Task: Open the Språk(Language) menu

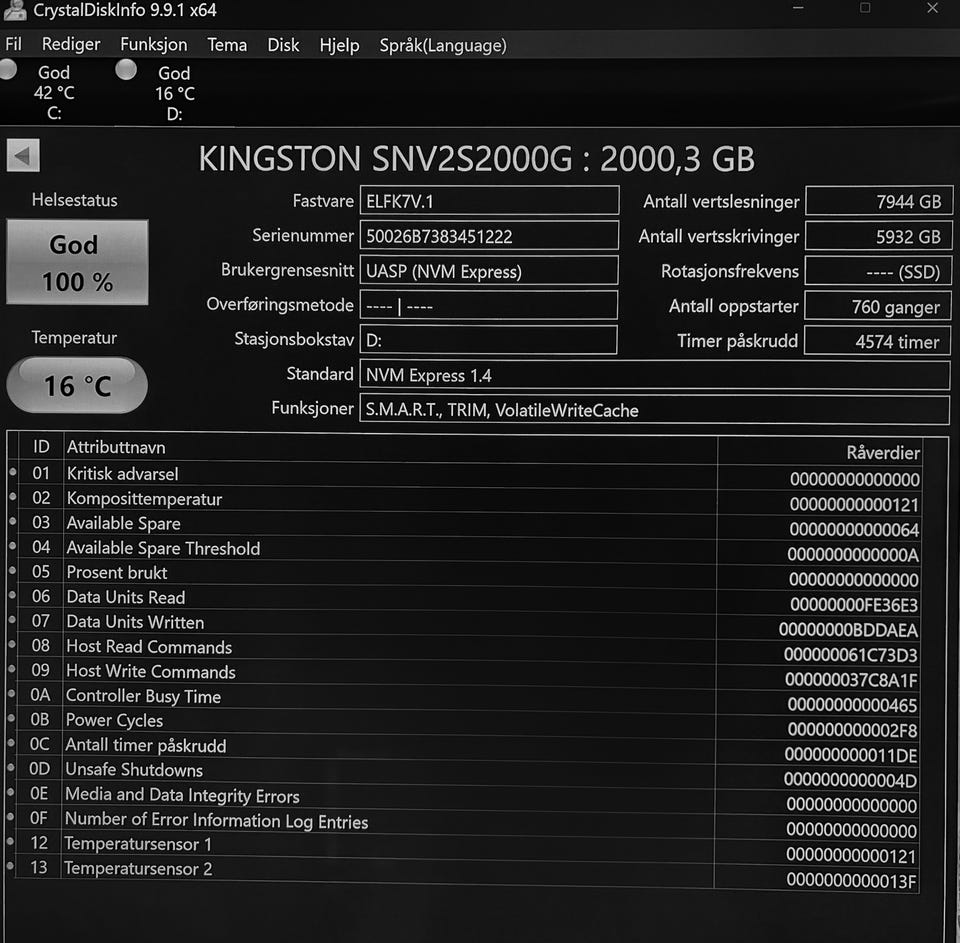Action: pyautogui.click(x=443, y=45)
